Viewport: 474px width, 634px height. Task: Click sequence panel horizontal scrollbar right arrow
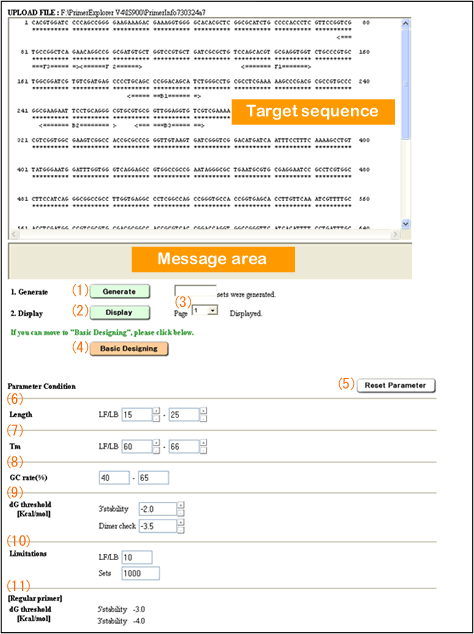[x=396, y=235]
